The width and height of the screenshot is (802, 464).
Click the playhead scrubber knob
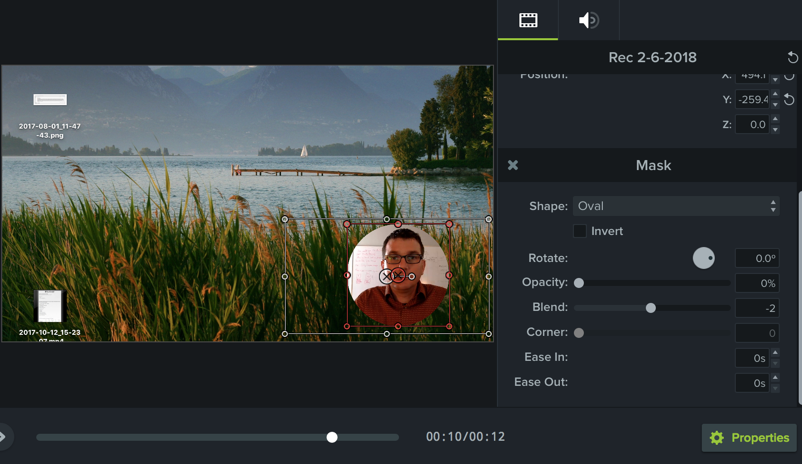[x=332, y=437]
